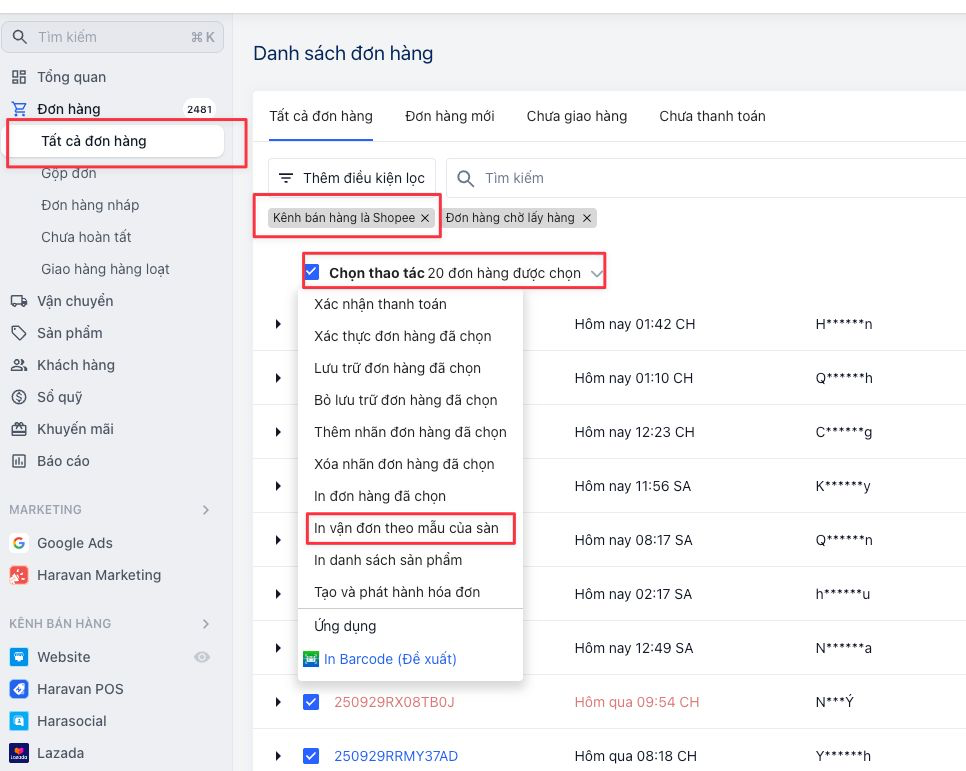Uncheck the select-all orders checkbox
The image size is (966, 771).
click(312, 272)
